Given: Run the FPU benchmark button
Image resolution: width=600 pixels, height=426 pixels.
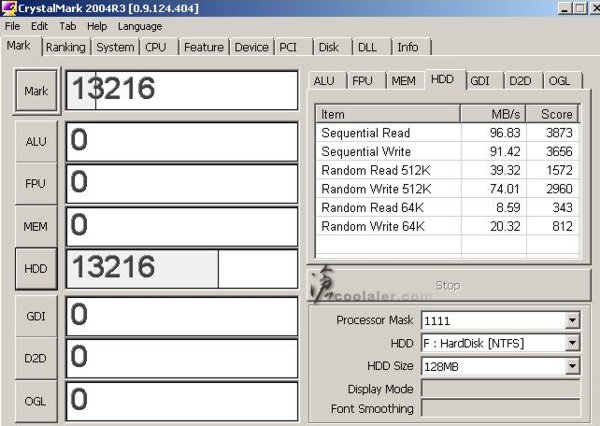Looking at the screenshot, I should click(36, 184).
